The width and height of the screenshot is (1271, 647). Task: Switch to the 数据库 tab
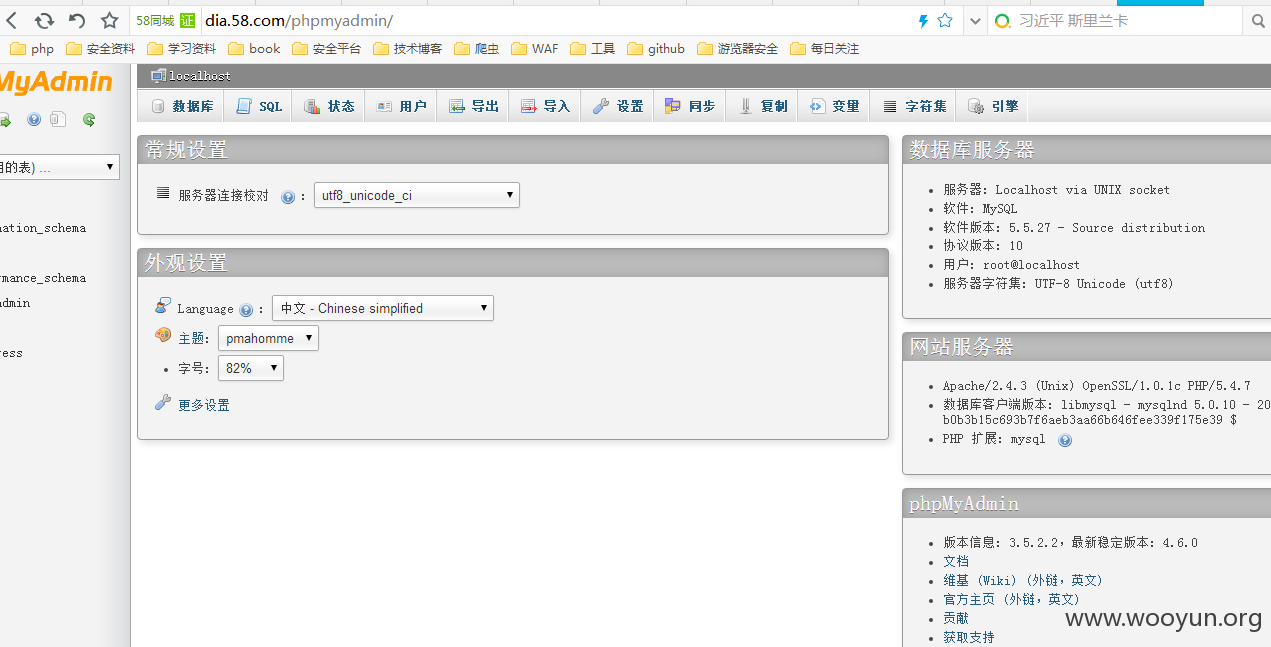point(182,106)
